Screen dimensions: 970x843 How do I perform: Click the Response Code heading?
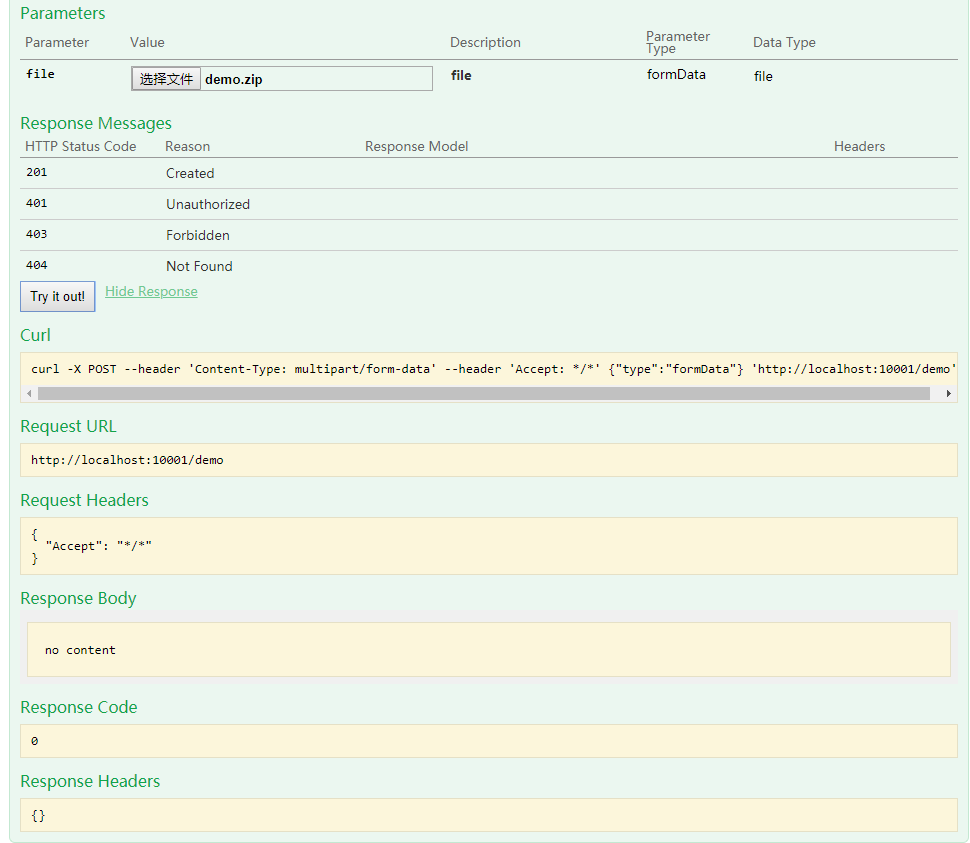pyautogui.click(x=79, y=707)
